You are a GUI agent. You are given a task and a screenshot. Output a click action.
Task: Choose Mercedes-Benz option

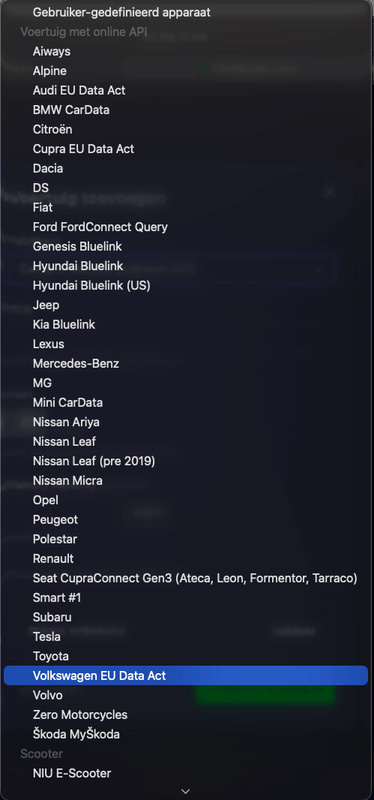(186, 363)
